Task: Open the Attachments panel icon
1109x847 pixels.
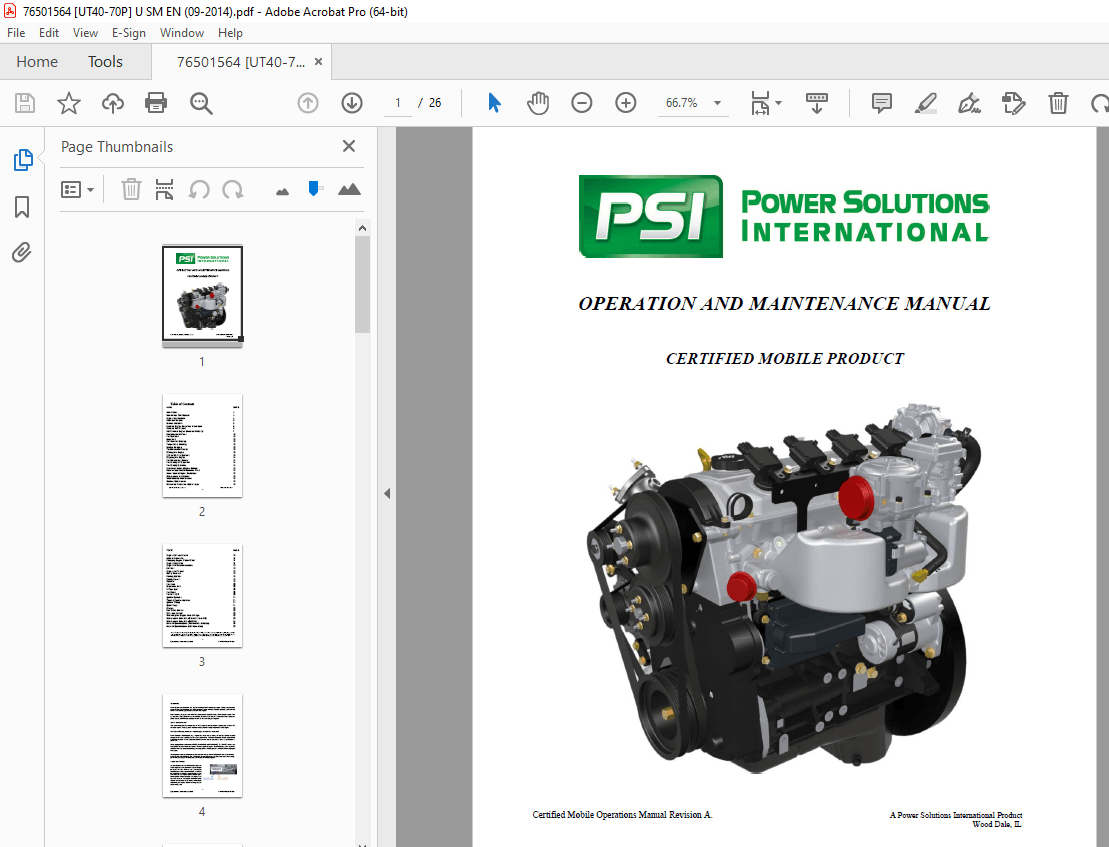Action: click(22, 252)
